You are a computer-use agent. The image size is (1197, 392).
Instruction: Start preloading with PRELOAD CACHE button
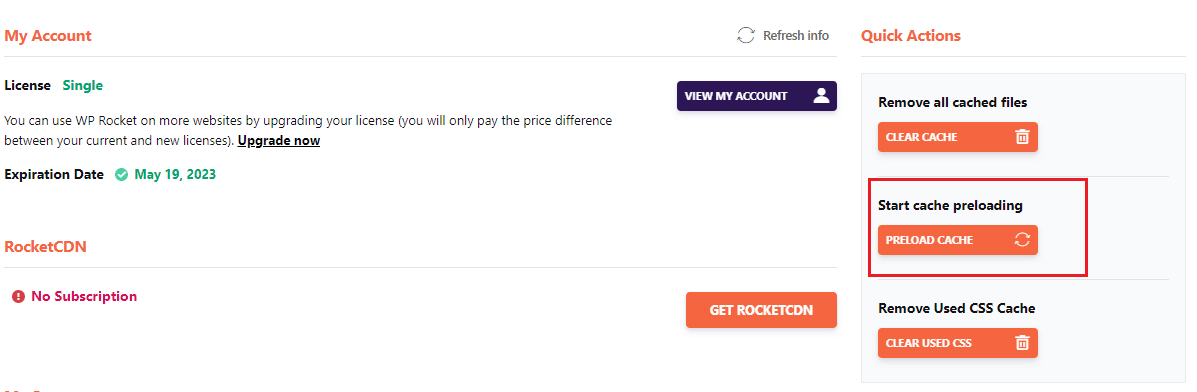pos(957,240)
